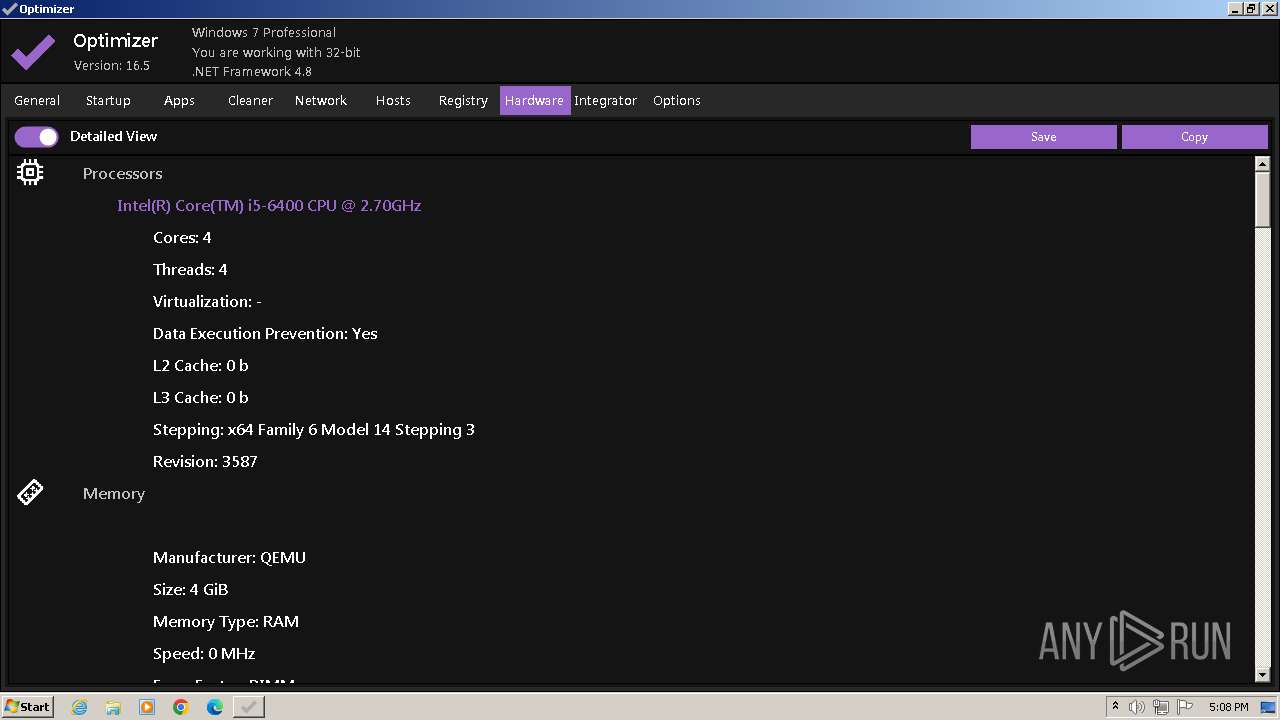Click the 'L3 Cache: 0 b' row
The image size is (1280, 720).
200,398
